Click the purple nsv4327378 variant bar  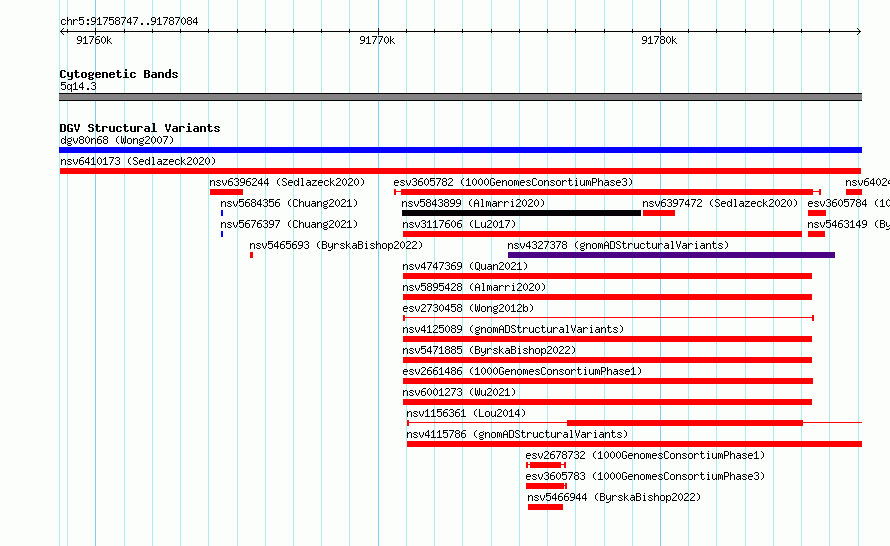[x=671, y=255]
